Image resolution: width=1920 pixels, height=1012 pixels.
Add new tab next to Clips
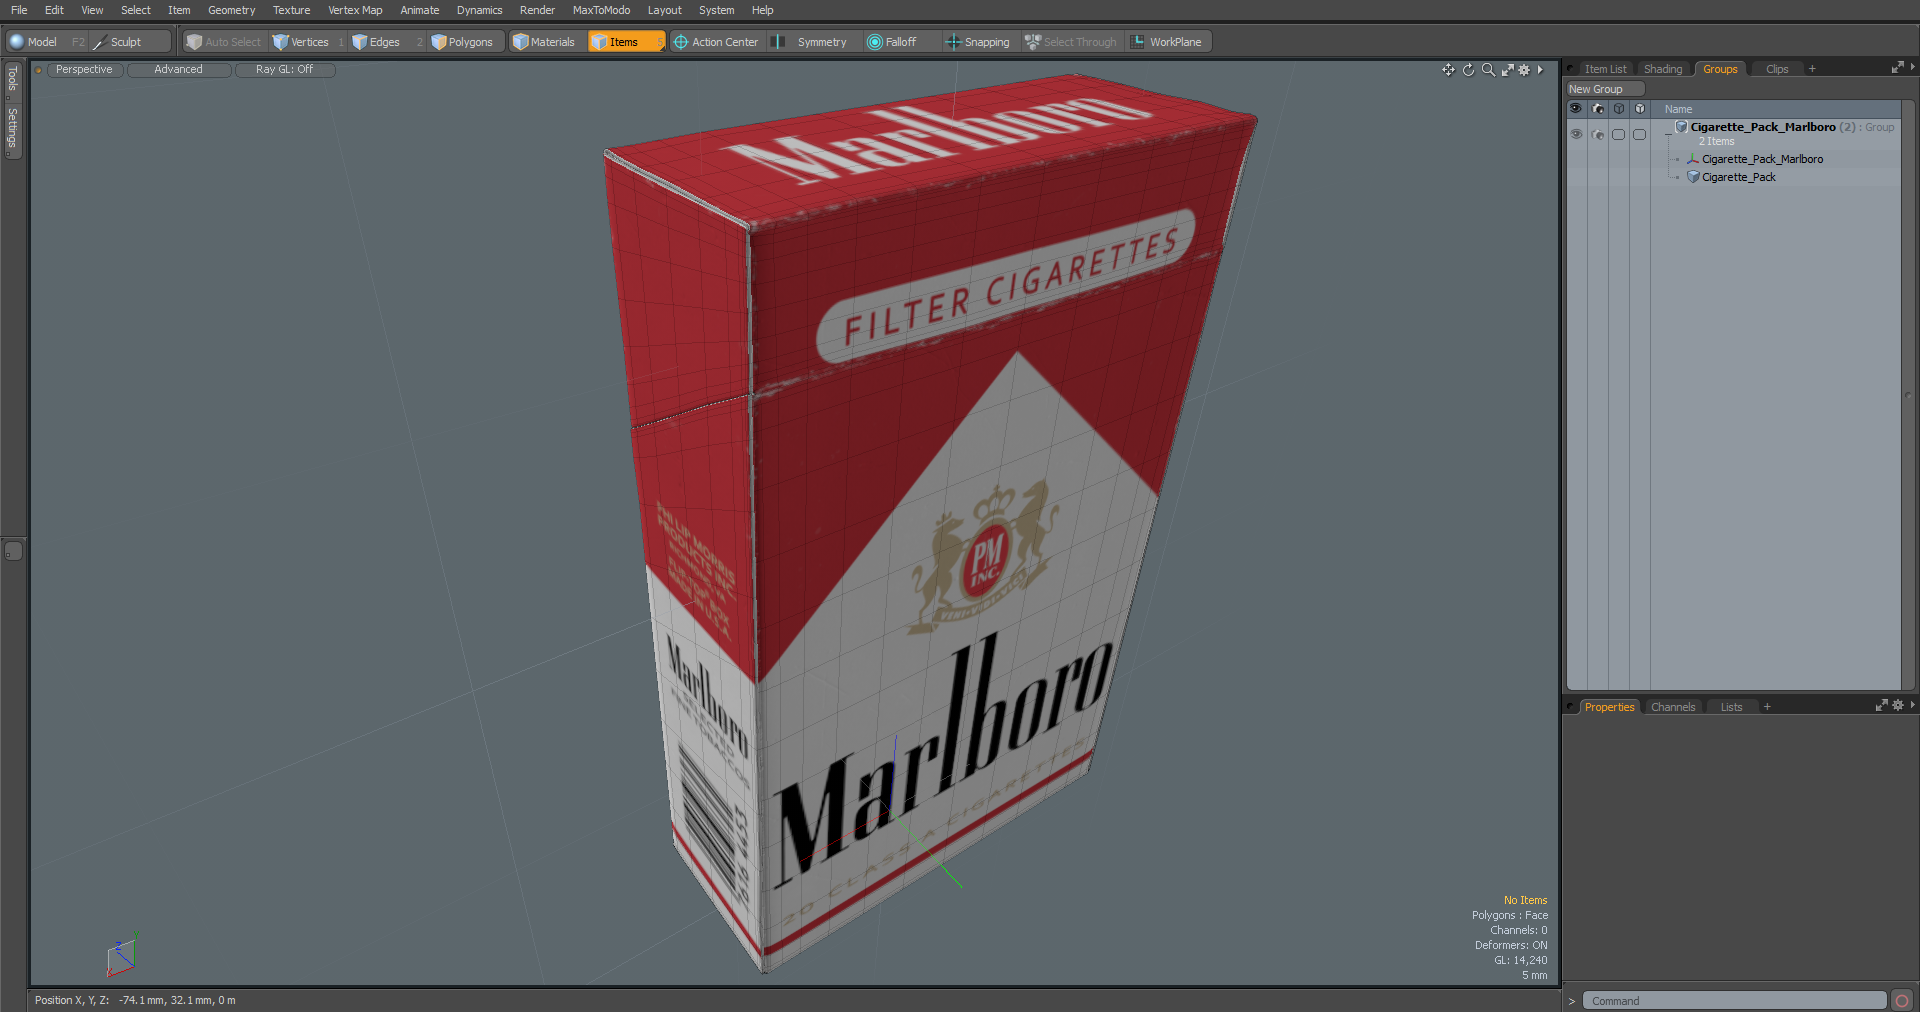(x=1812, y=69)
